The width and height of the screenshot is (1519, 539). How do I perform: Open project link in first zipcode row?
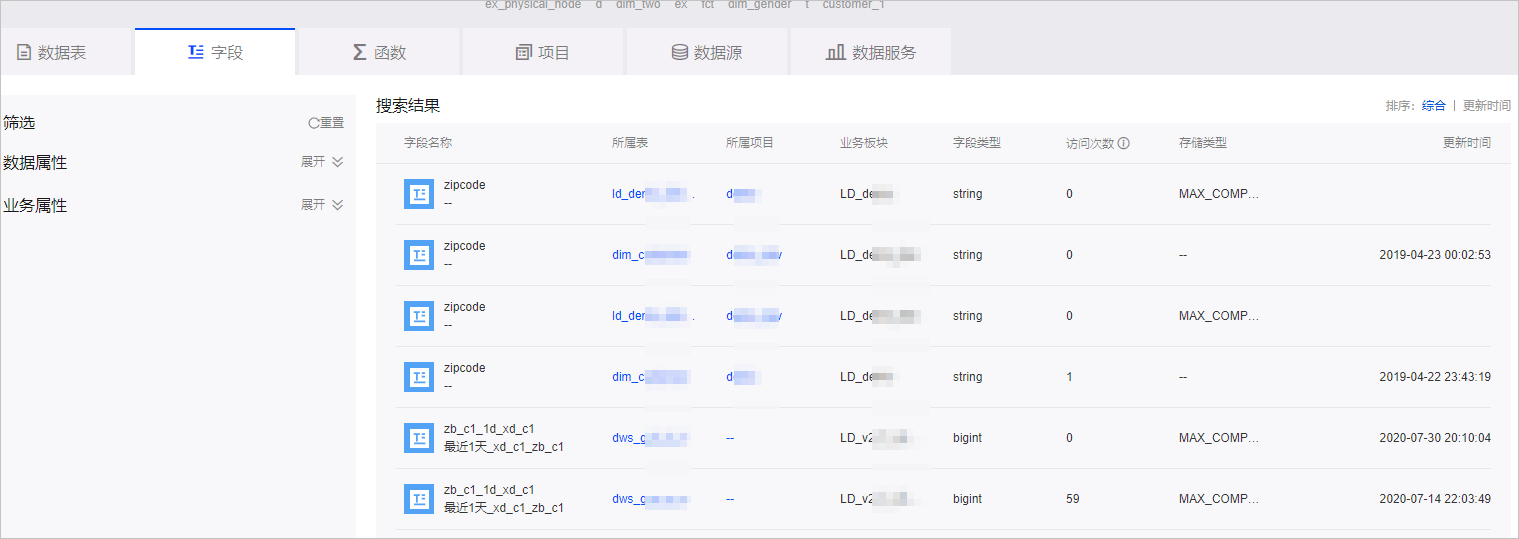744,194
